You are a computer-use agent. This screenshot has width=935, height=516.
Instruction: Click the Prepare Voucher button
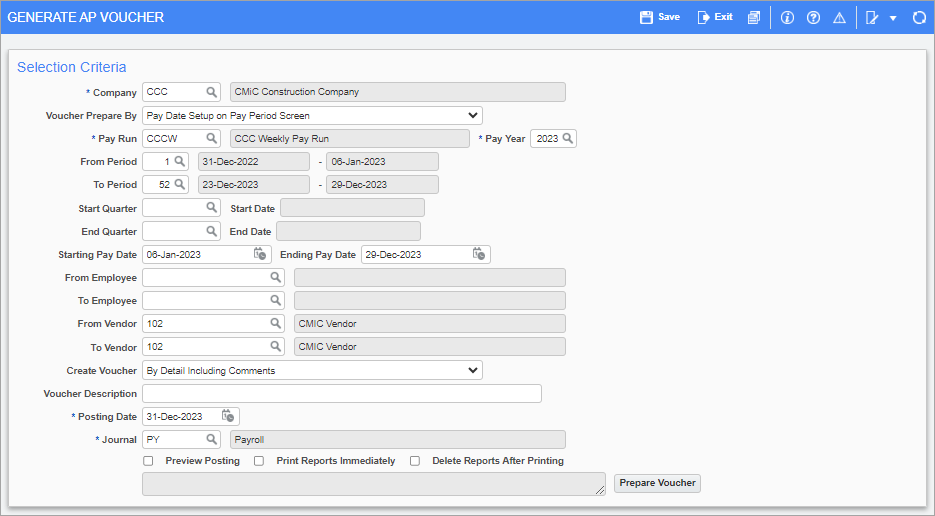[657, 483]
